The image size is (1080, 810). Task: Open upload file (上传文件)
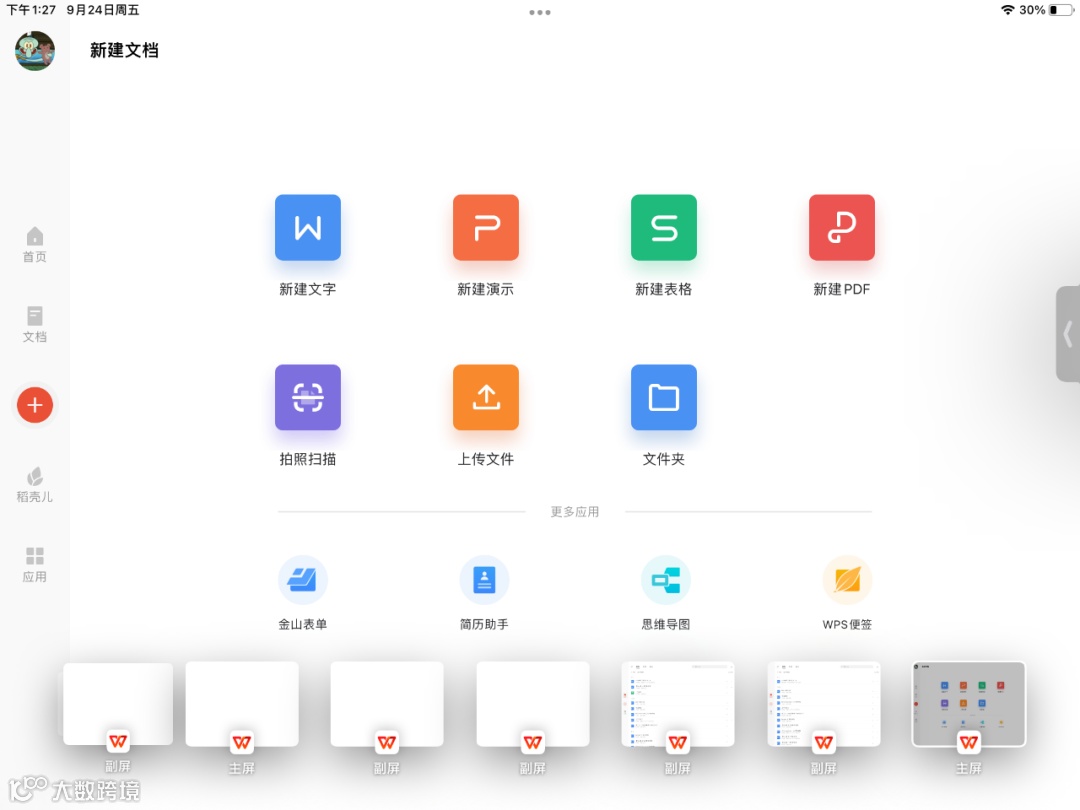[x=486, y=397]
